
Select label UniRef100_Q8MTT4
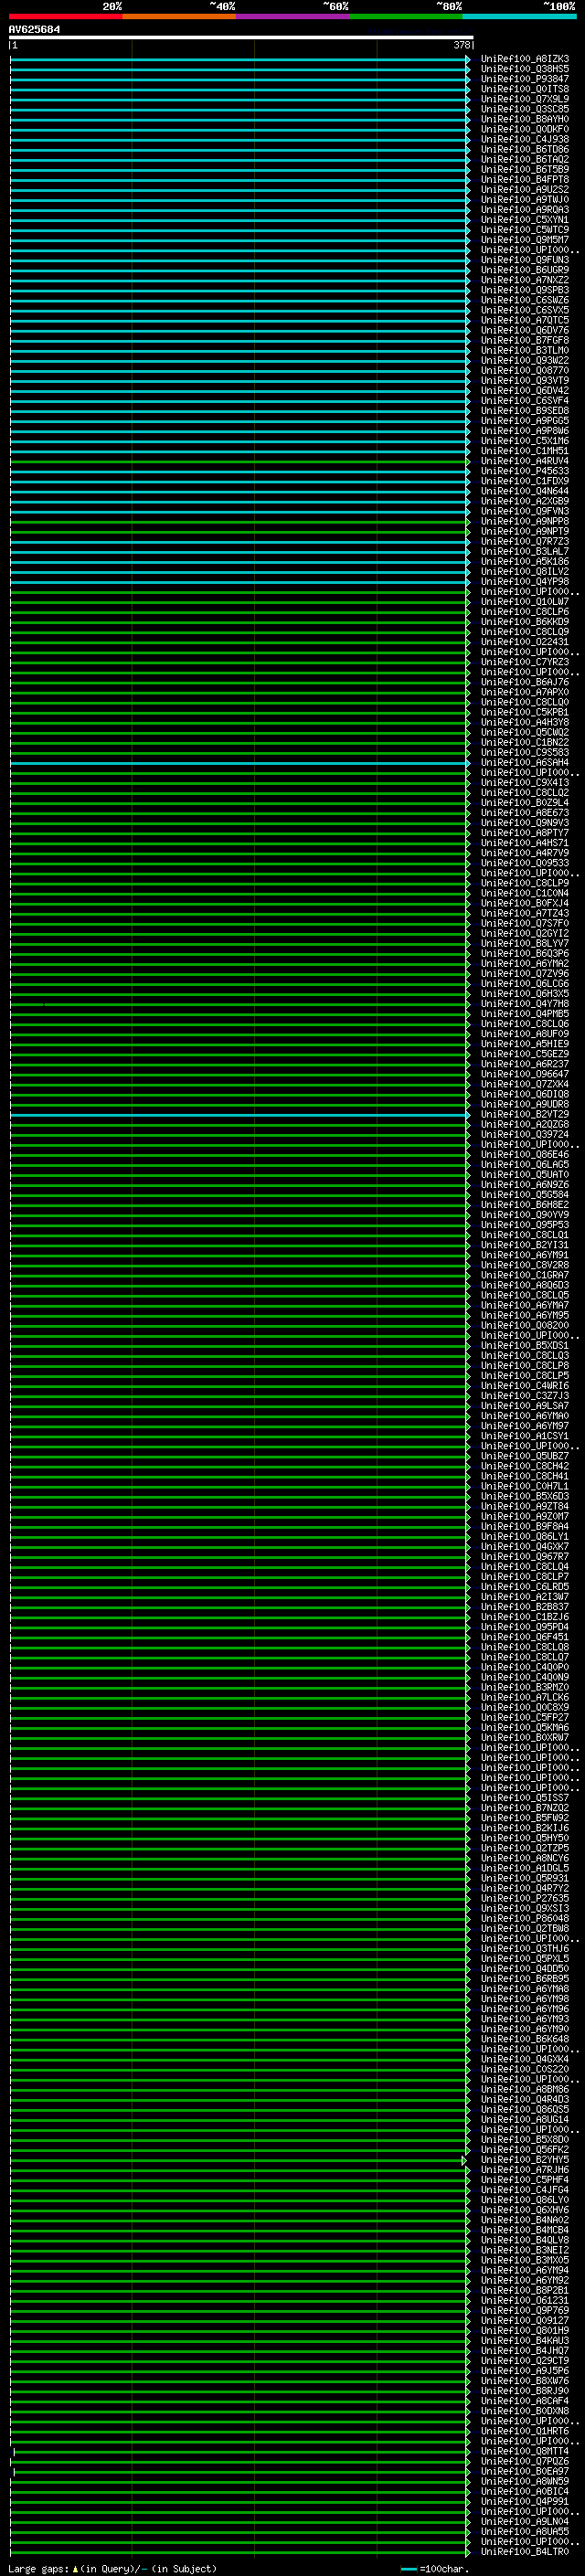pos(524,2452)
